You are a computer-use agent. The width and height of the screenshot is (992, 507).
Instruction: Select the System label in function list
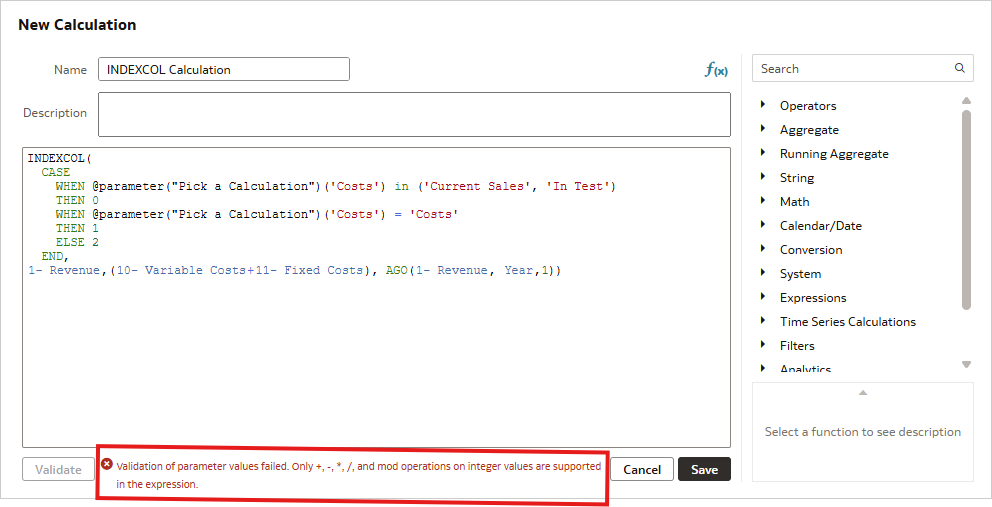point(800,274)
